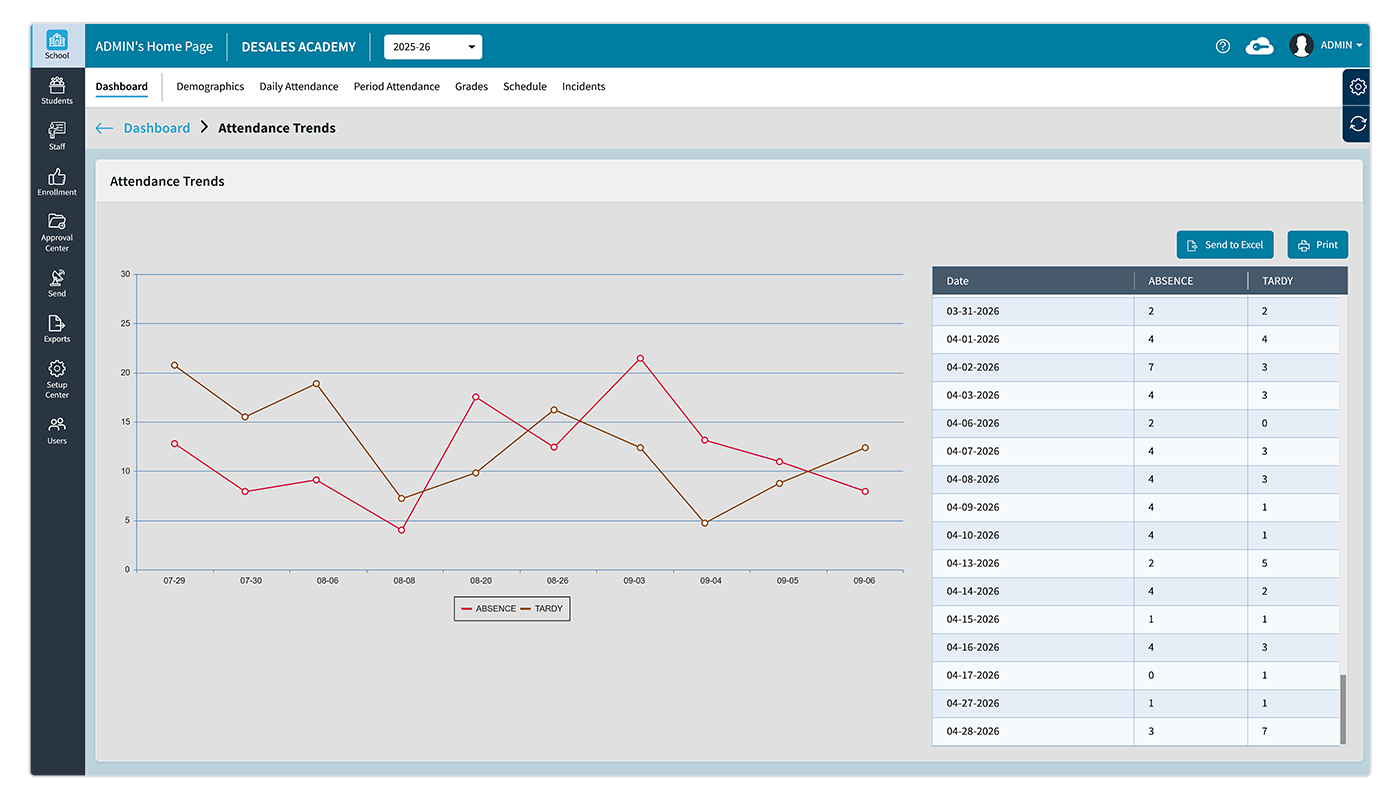Click the 04-28-2026 date cell

point(1033,731)
